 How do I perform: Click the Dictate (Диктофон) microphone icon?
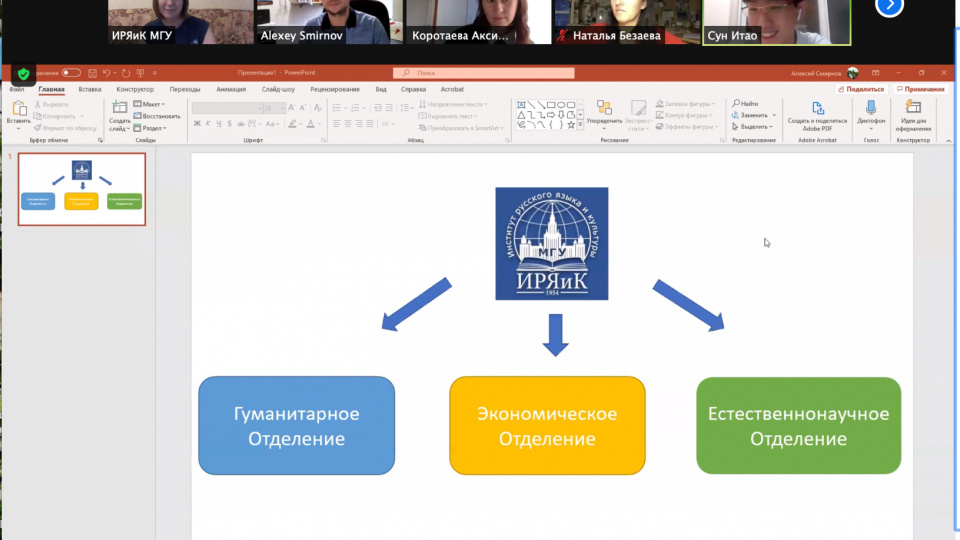[x=871, y=108]
